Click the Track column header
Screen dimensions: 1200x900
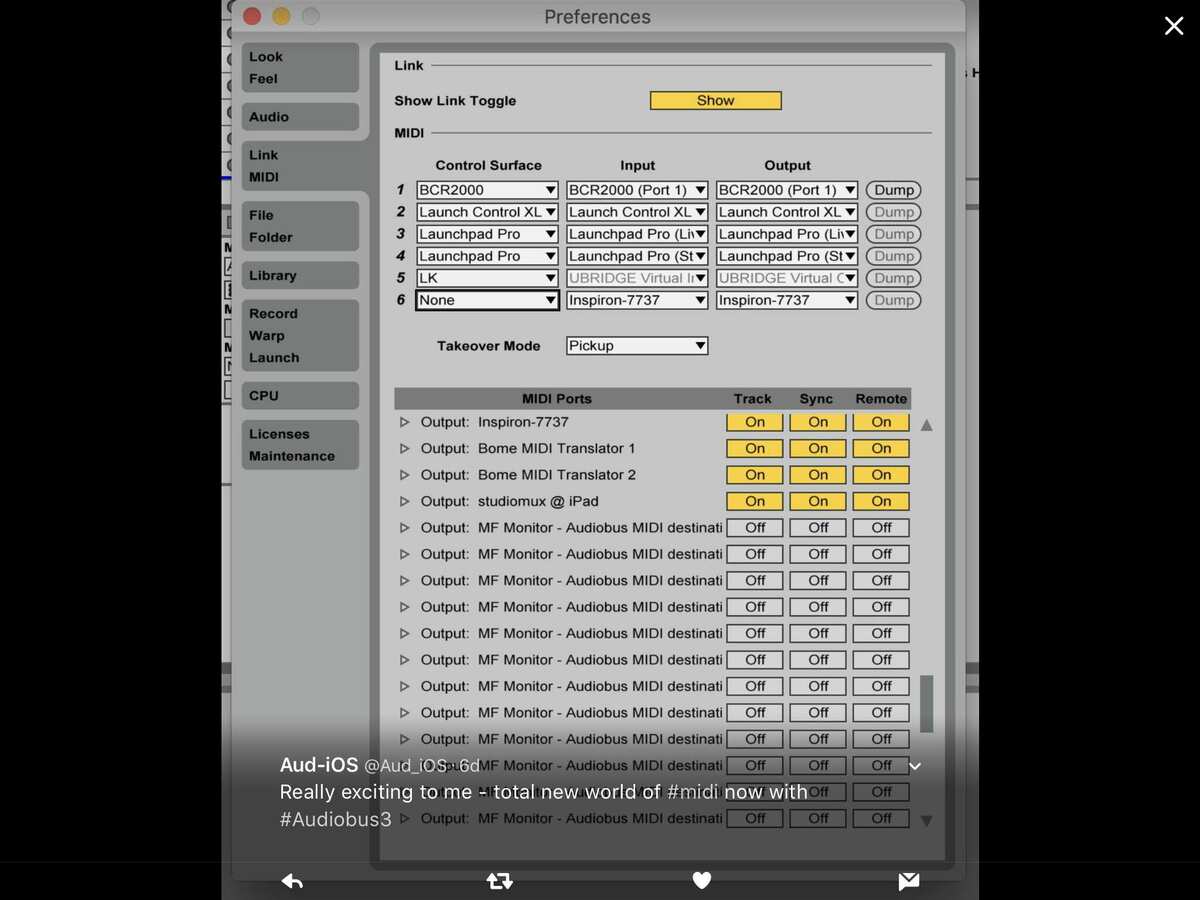click(752, 399)
